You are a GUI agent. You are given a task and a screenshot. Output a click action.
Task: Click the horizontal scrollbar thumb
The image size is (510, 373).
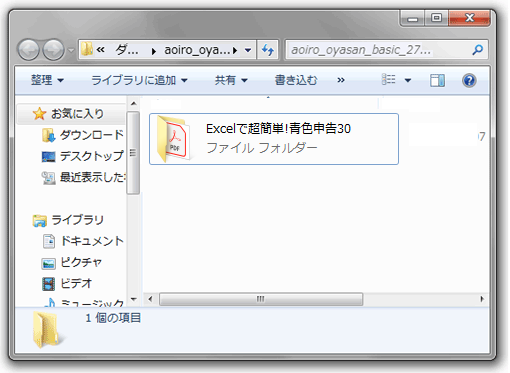(261, 299)
